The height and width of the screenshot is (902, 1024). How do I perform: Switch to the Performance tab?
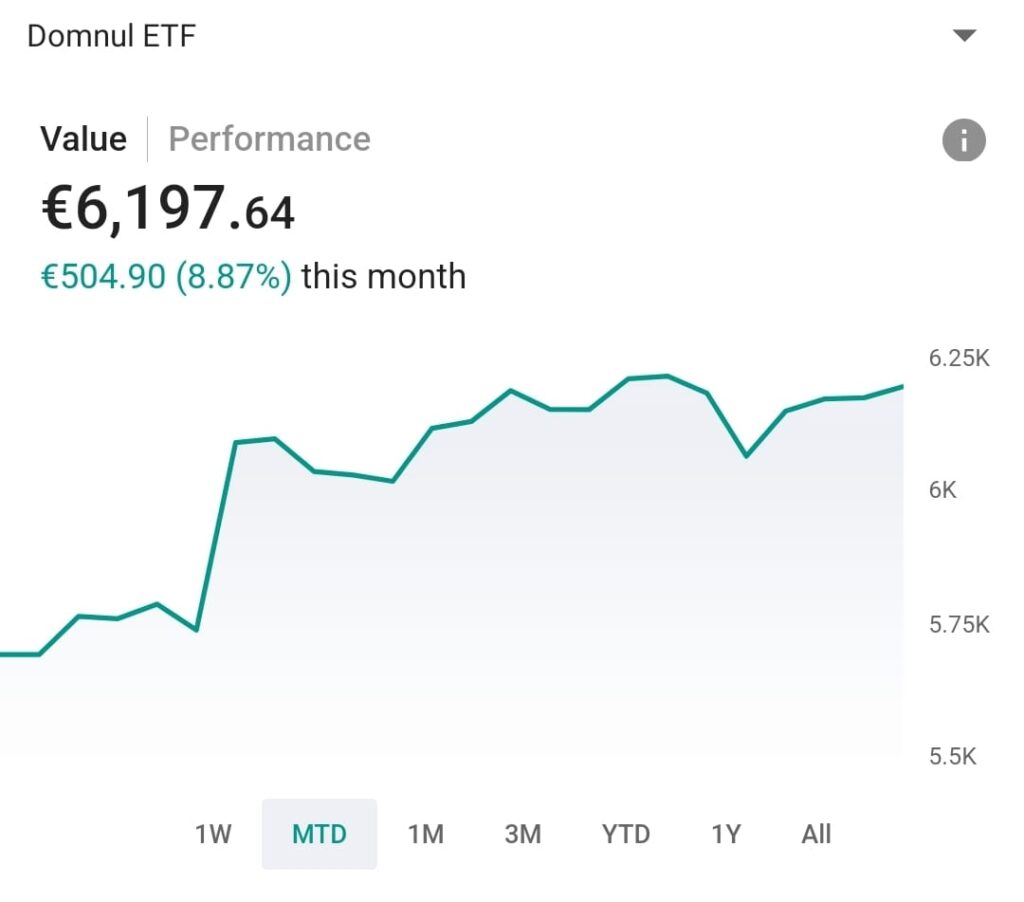tap(269, 139)
